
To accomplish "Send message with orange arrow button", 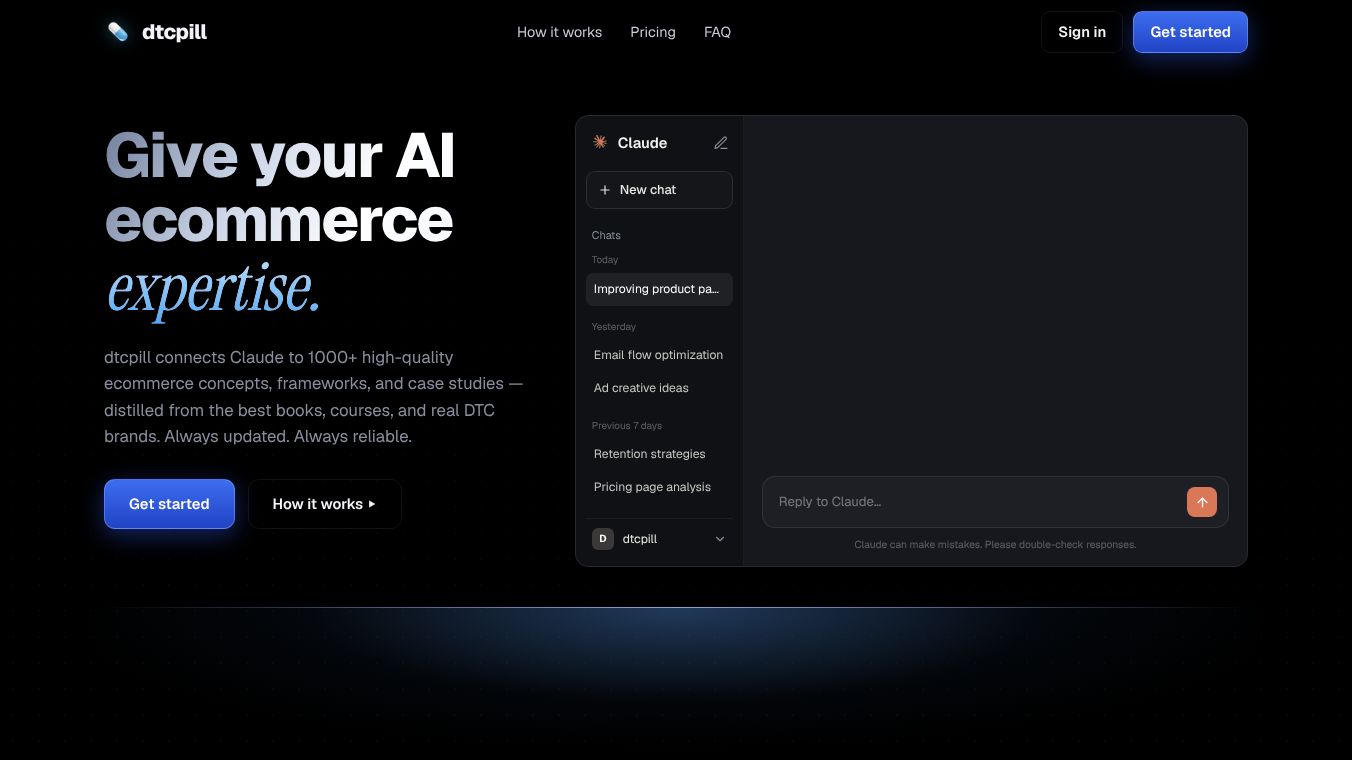I will pos(1202,502).
